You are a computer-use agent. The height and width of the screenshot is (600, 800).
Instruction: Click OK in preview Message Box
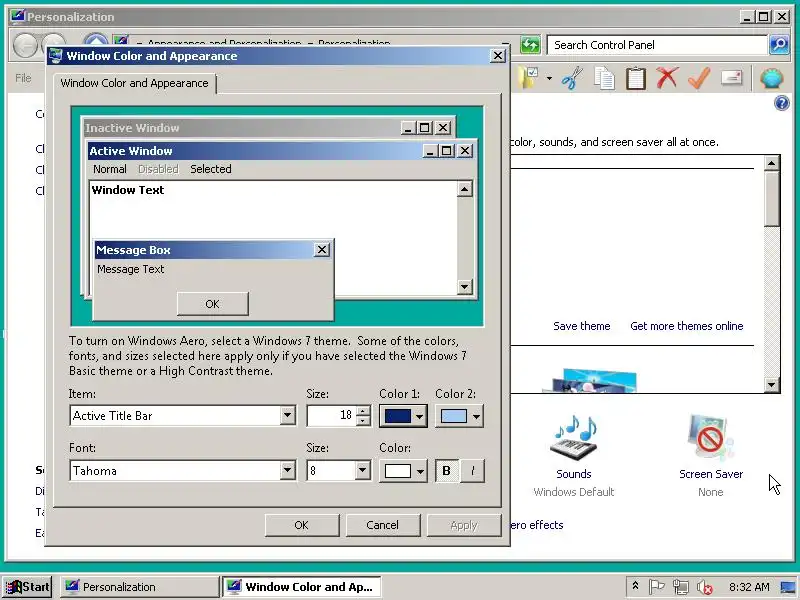[x=212, y=304]
